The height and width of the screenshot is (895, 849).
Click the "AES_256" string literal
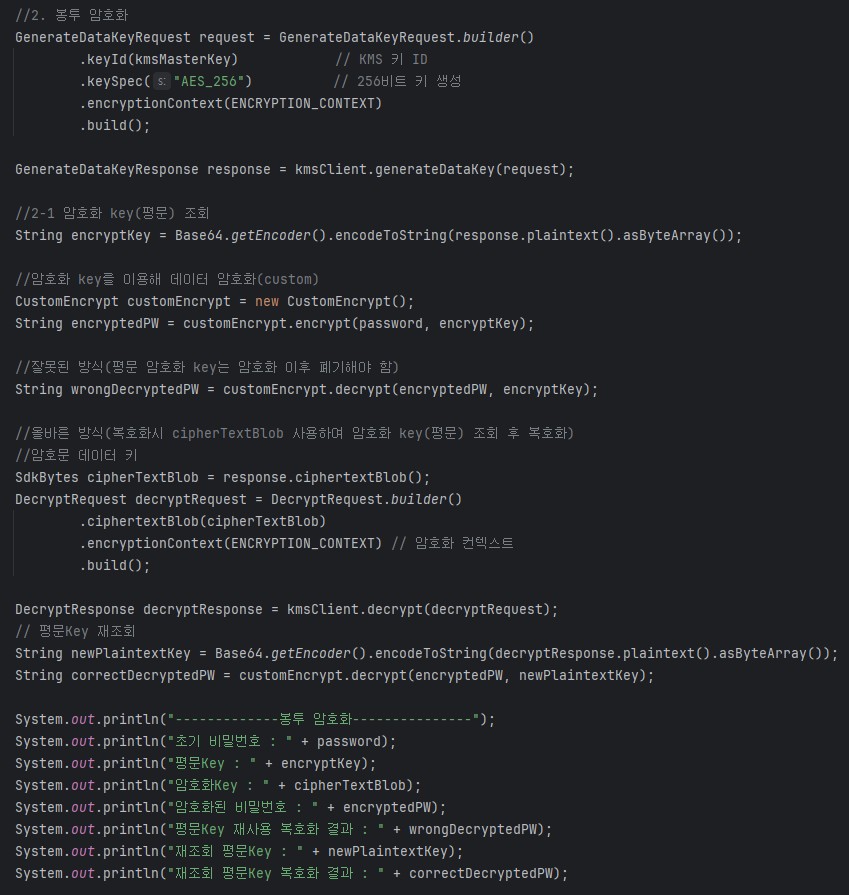(x=212, y=81)
